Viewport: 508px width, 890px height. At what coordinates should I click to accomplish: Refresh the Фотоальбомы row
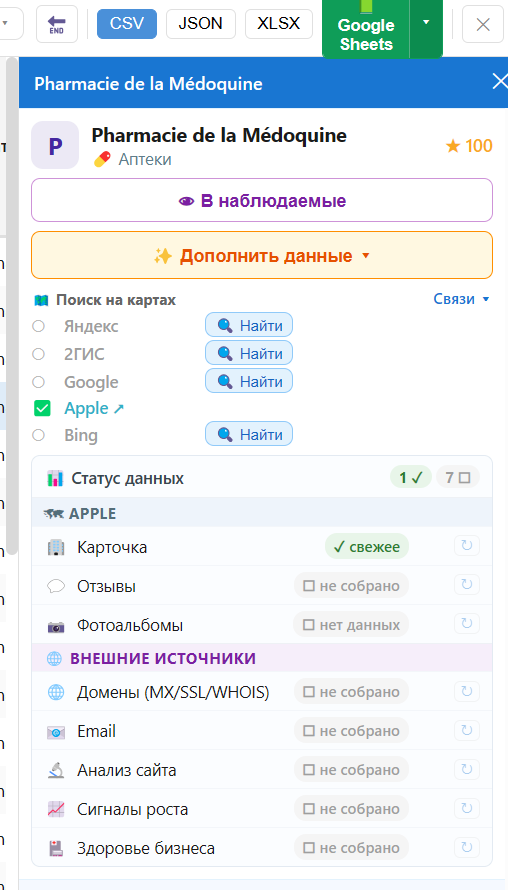467,623
